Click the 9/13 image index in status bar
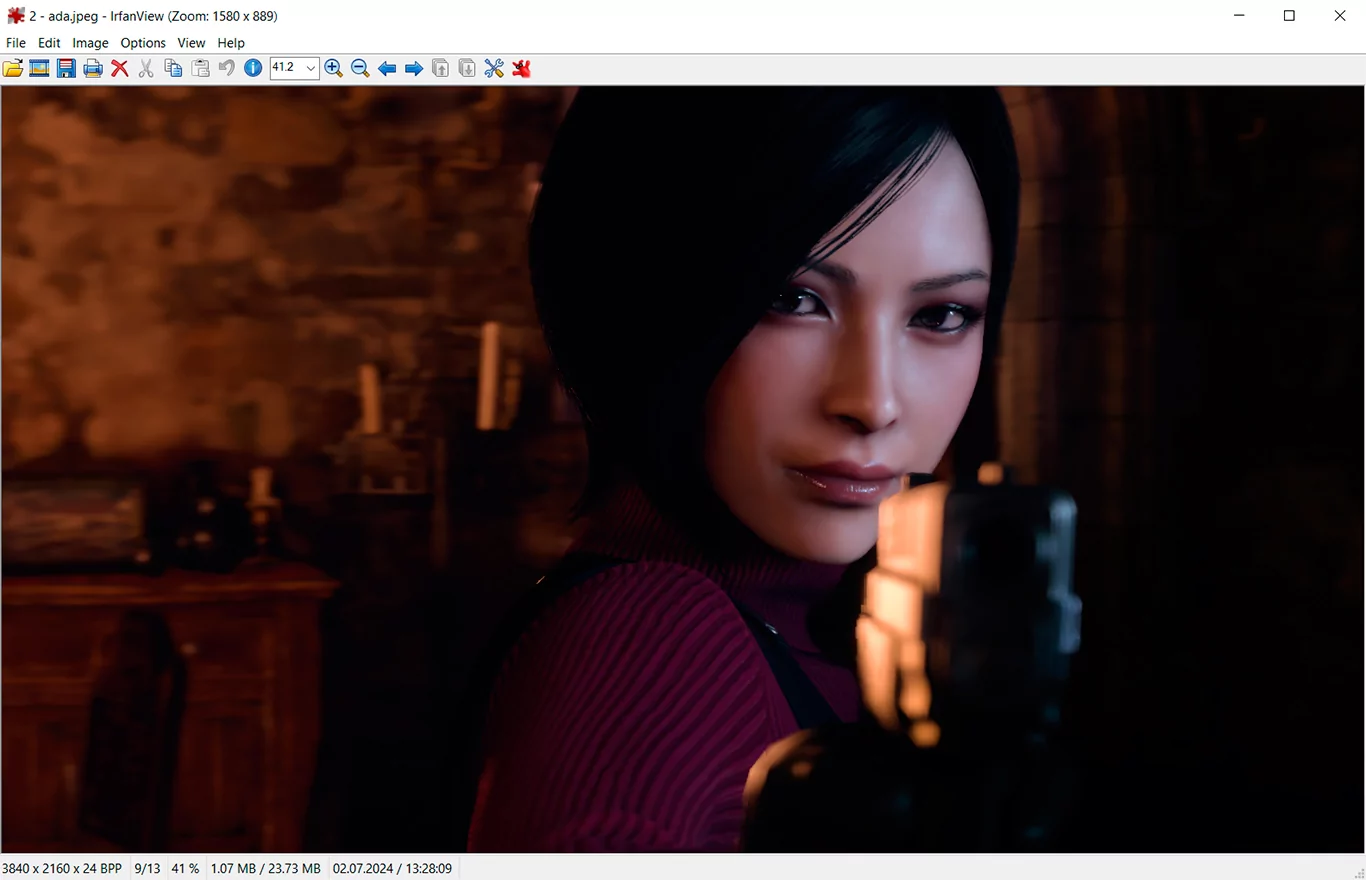 [147, 868]
